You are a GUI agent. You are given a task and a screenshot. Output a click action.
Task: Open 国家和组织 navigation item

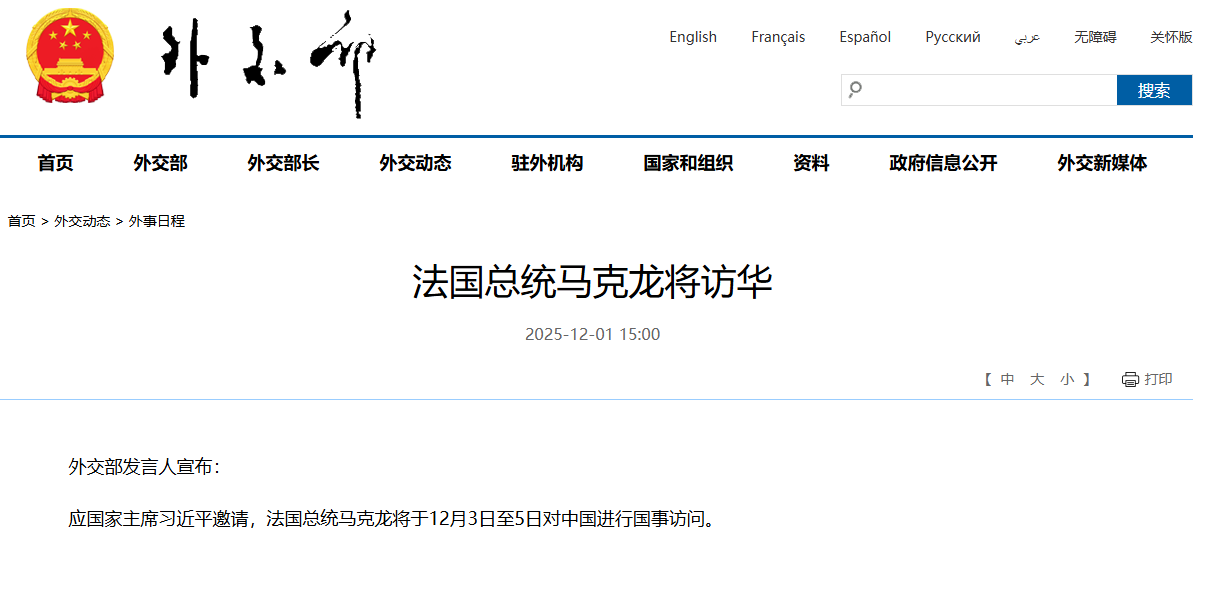(x=688, y=163)
